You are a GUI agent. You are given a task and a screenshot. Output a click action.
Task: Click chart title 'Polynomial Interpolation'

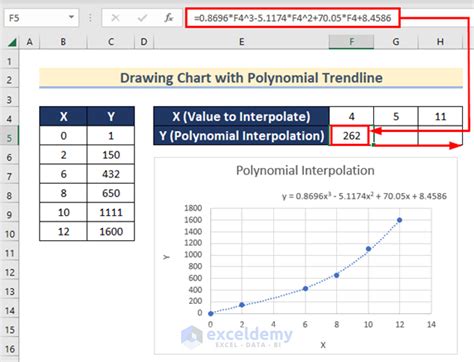coord(305,170)
